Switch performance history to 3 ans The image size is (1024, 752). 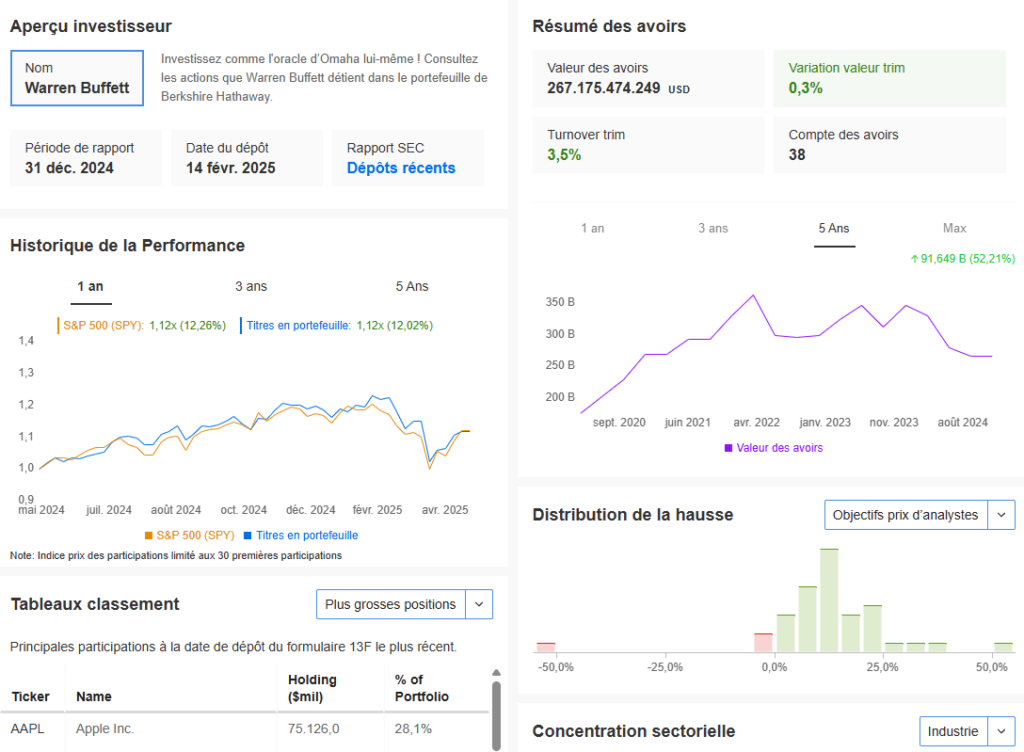(251, 287)
